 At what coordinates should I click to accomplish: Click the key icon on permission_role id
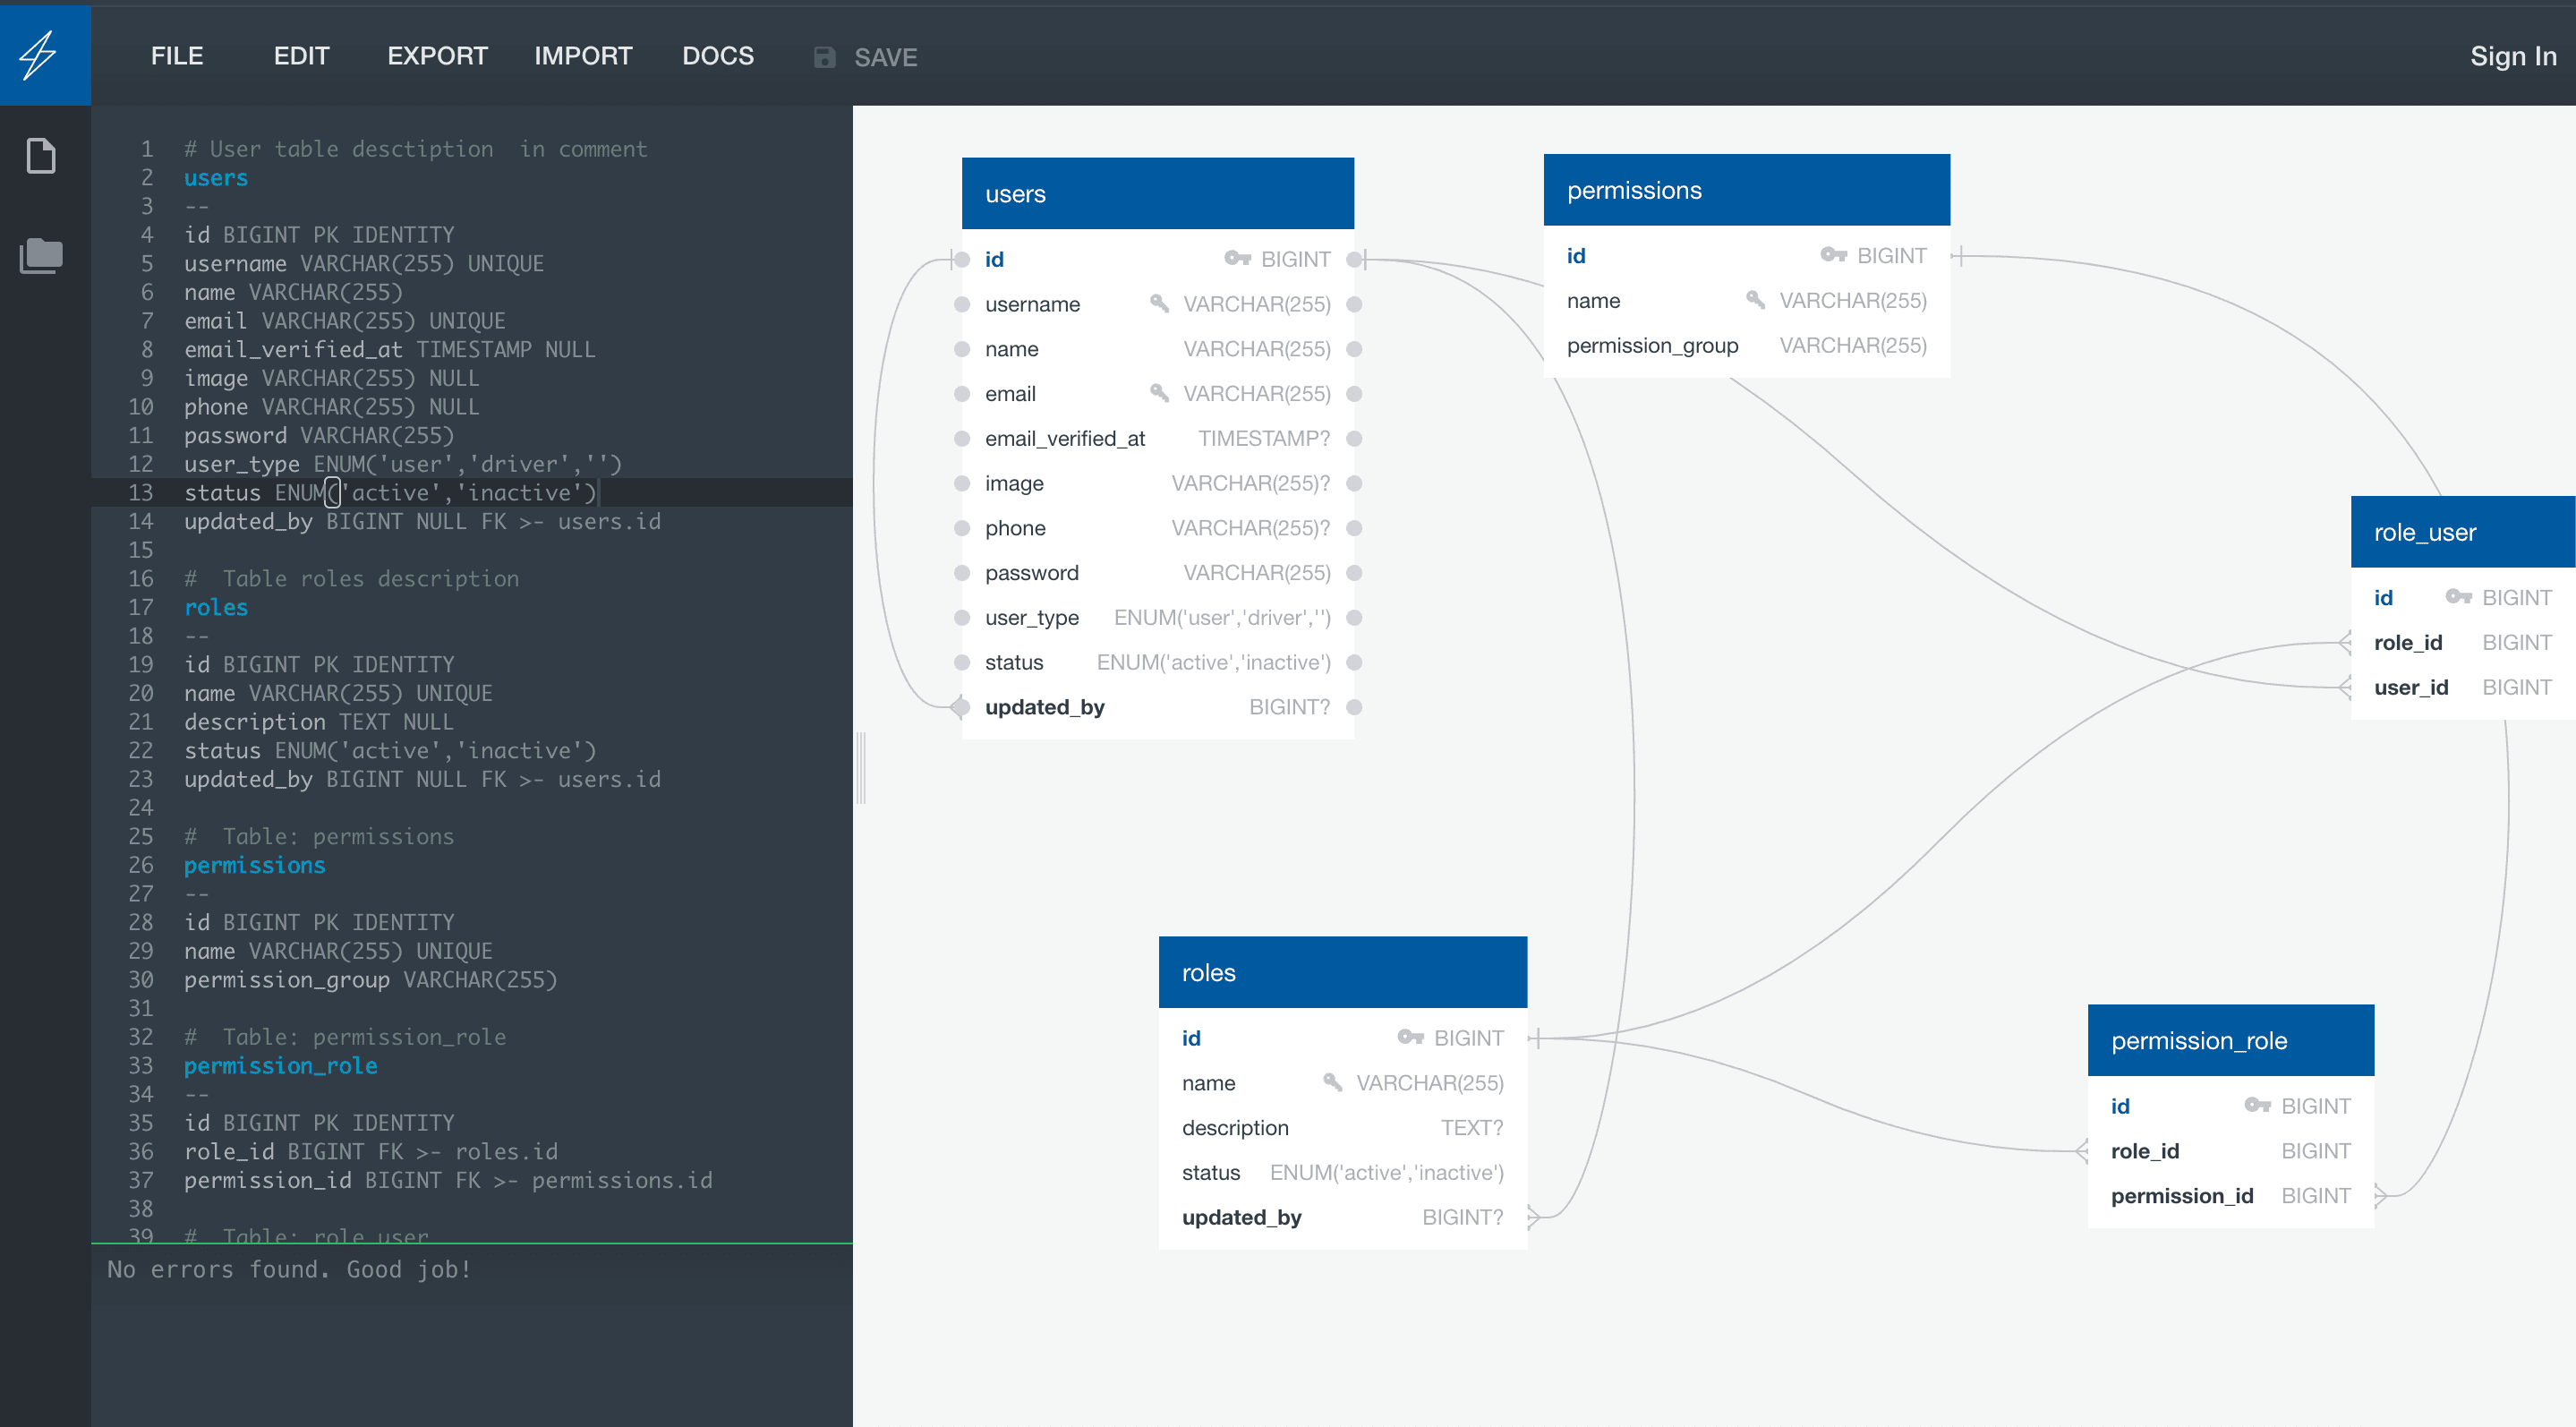pos(2257,1105)
